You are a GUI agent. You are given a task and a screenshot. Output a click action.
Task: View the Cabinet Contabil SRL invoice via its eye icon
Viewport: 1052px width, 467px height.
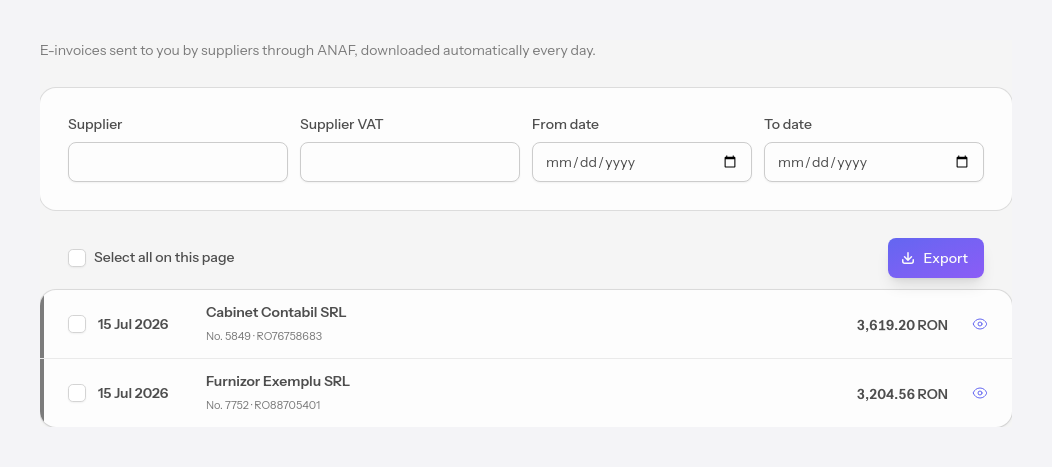[980, 324]
